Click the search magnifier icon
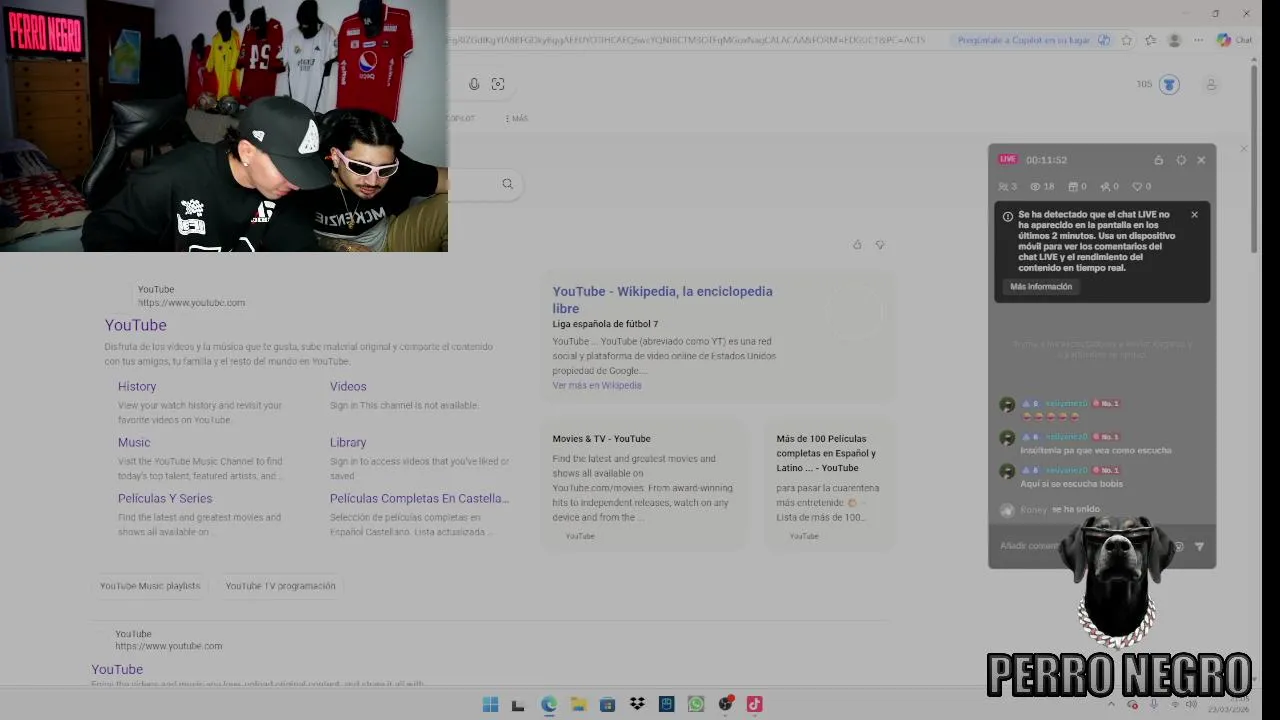The width and height of the screenshot is (1280, 720). pyautogui.click(x=507, y=184)
